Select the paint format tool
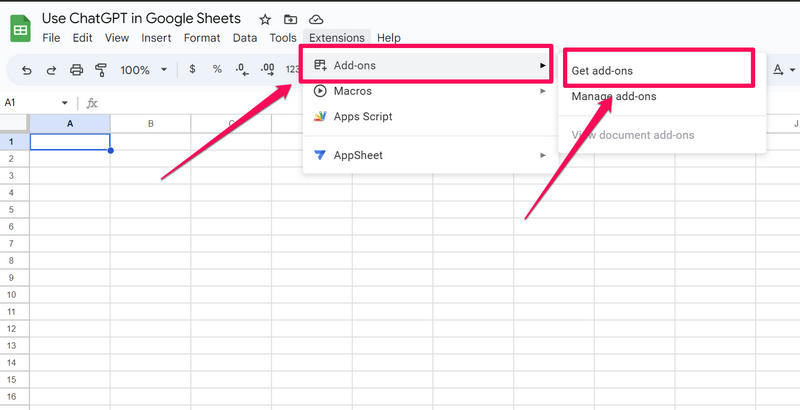The image size is (800, 410). (101, 70)
